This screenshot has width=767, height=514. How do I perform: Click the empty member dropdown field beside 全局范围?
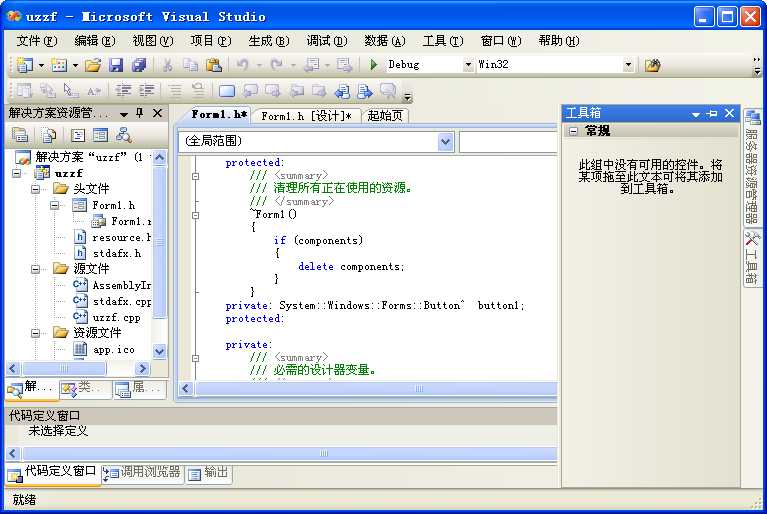(x=508, y=142)
